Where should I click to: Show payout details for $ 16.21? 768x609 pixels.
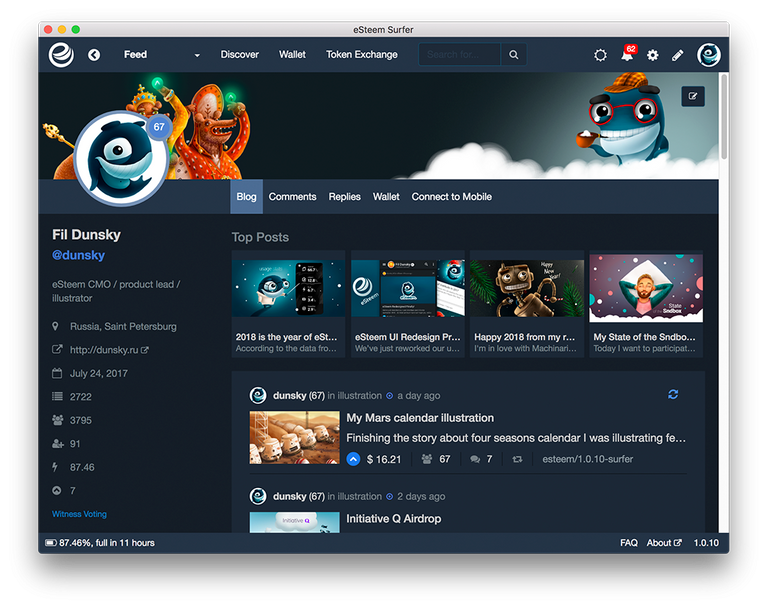pos(384,459)
